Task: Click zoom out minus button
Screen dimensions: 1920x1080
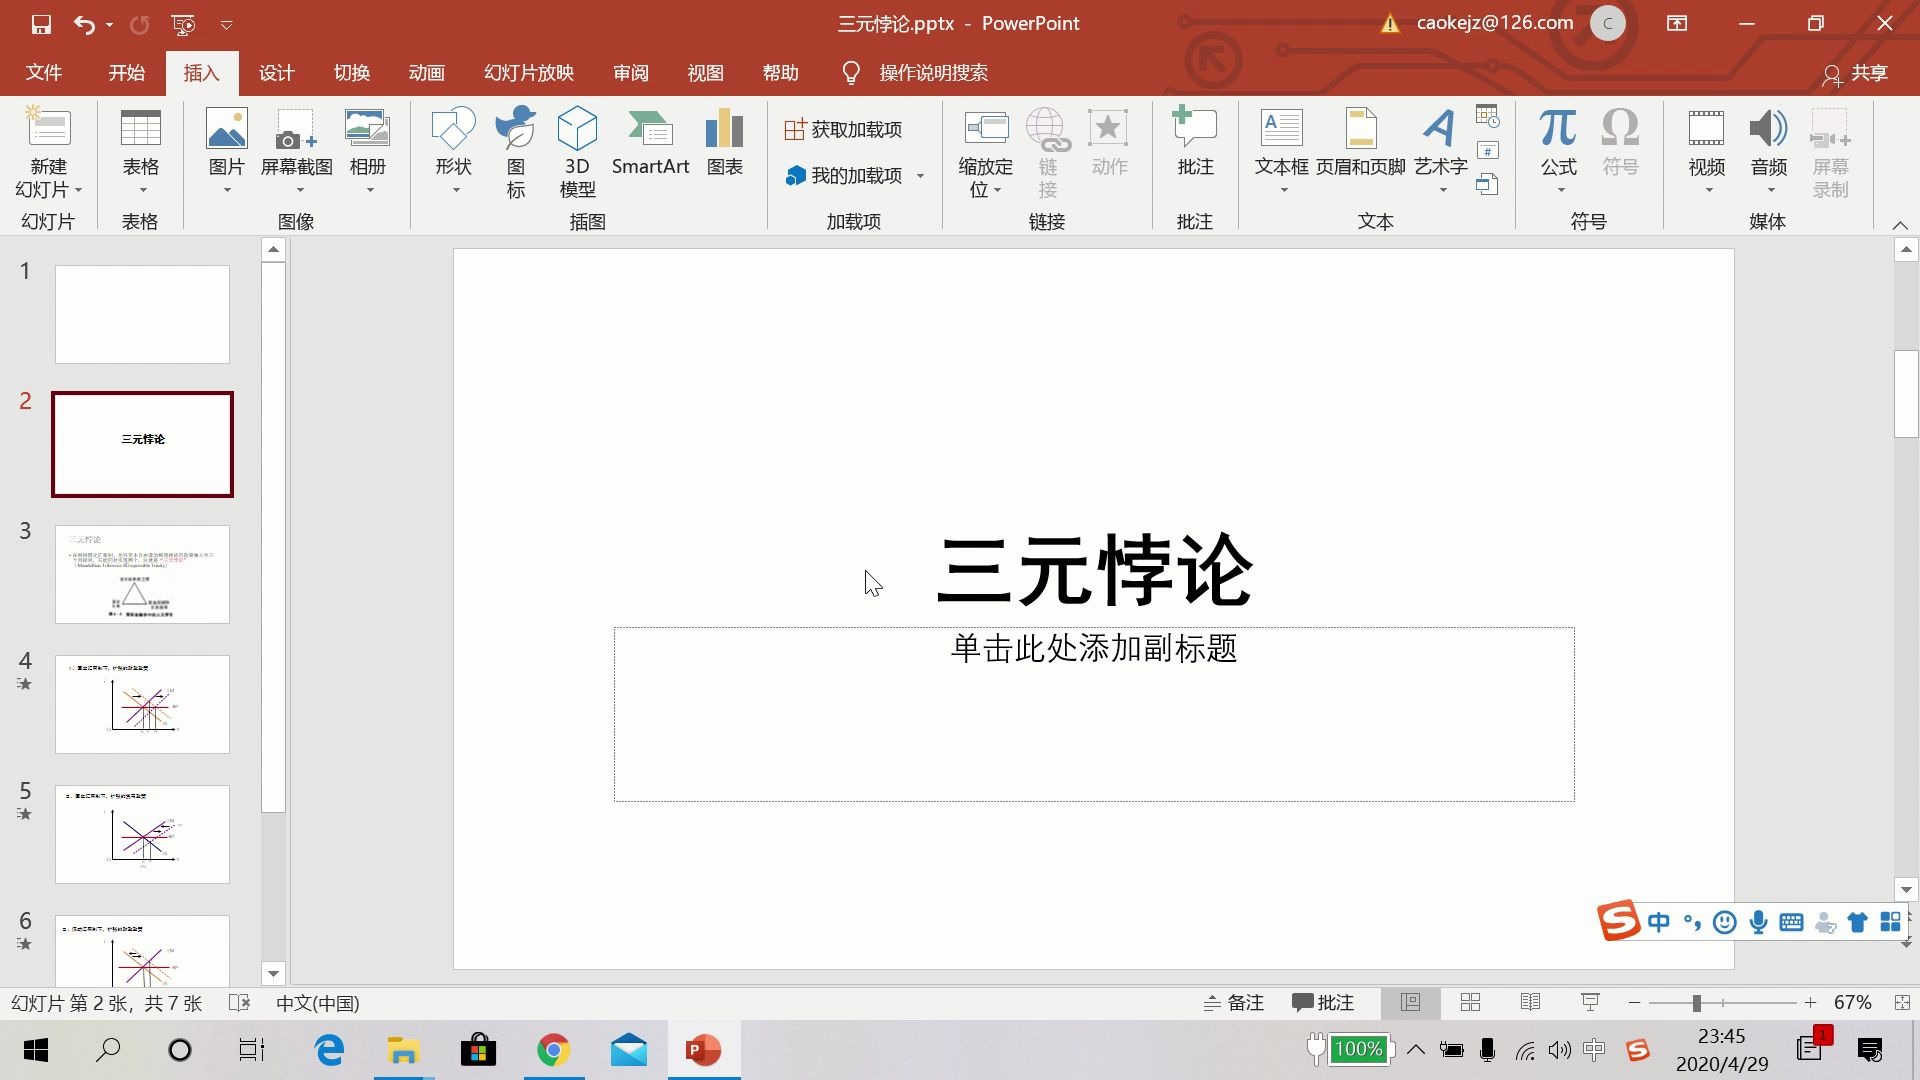Action: tap(1634, 1002)
